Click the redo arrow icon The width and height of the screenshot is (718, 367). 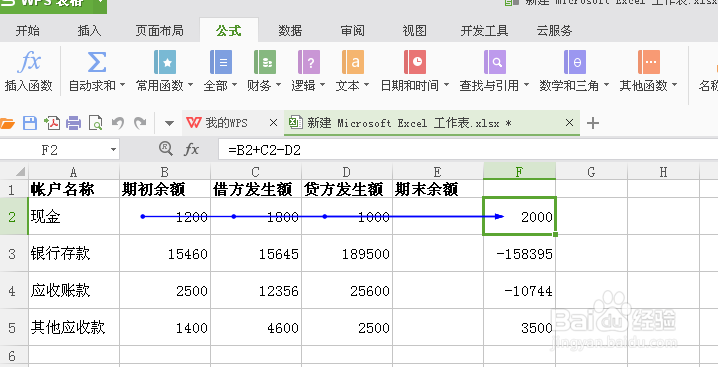(x=140, y=123)
